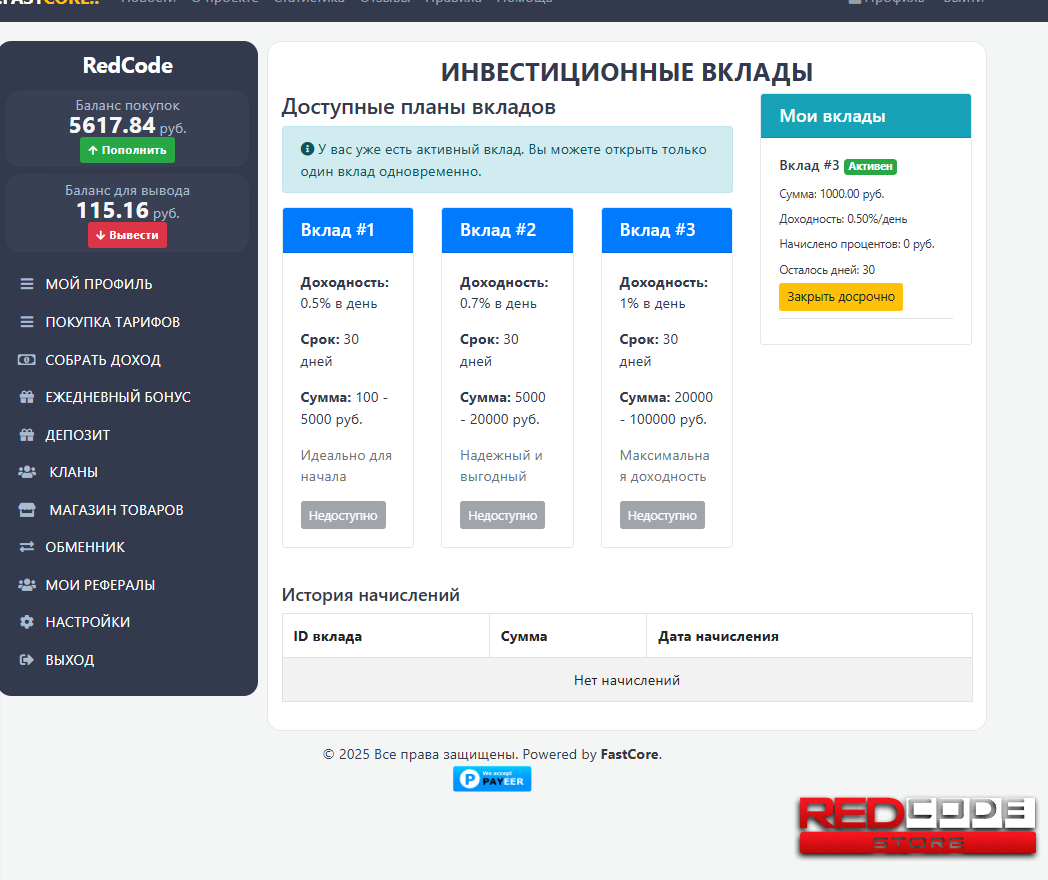Click Закрыть досрочно for Вклад #3
1048x880 pixels.
(840, 296)
